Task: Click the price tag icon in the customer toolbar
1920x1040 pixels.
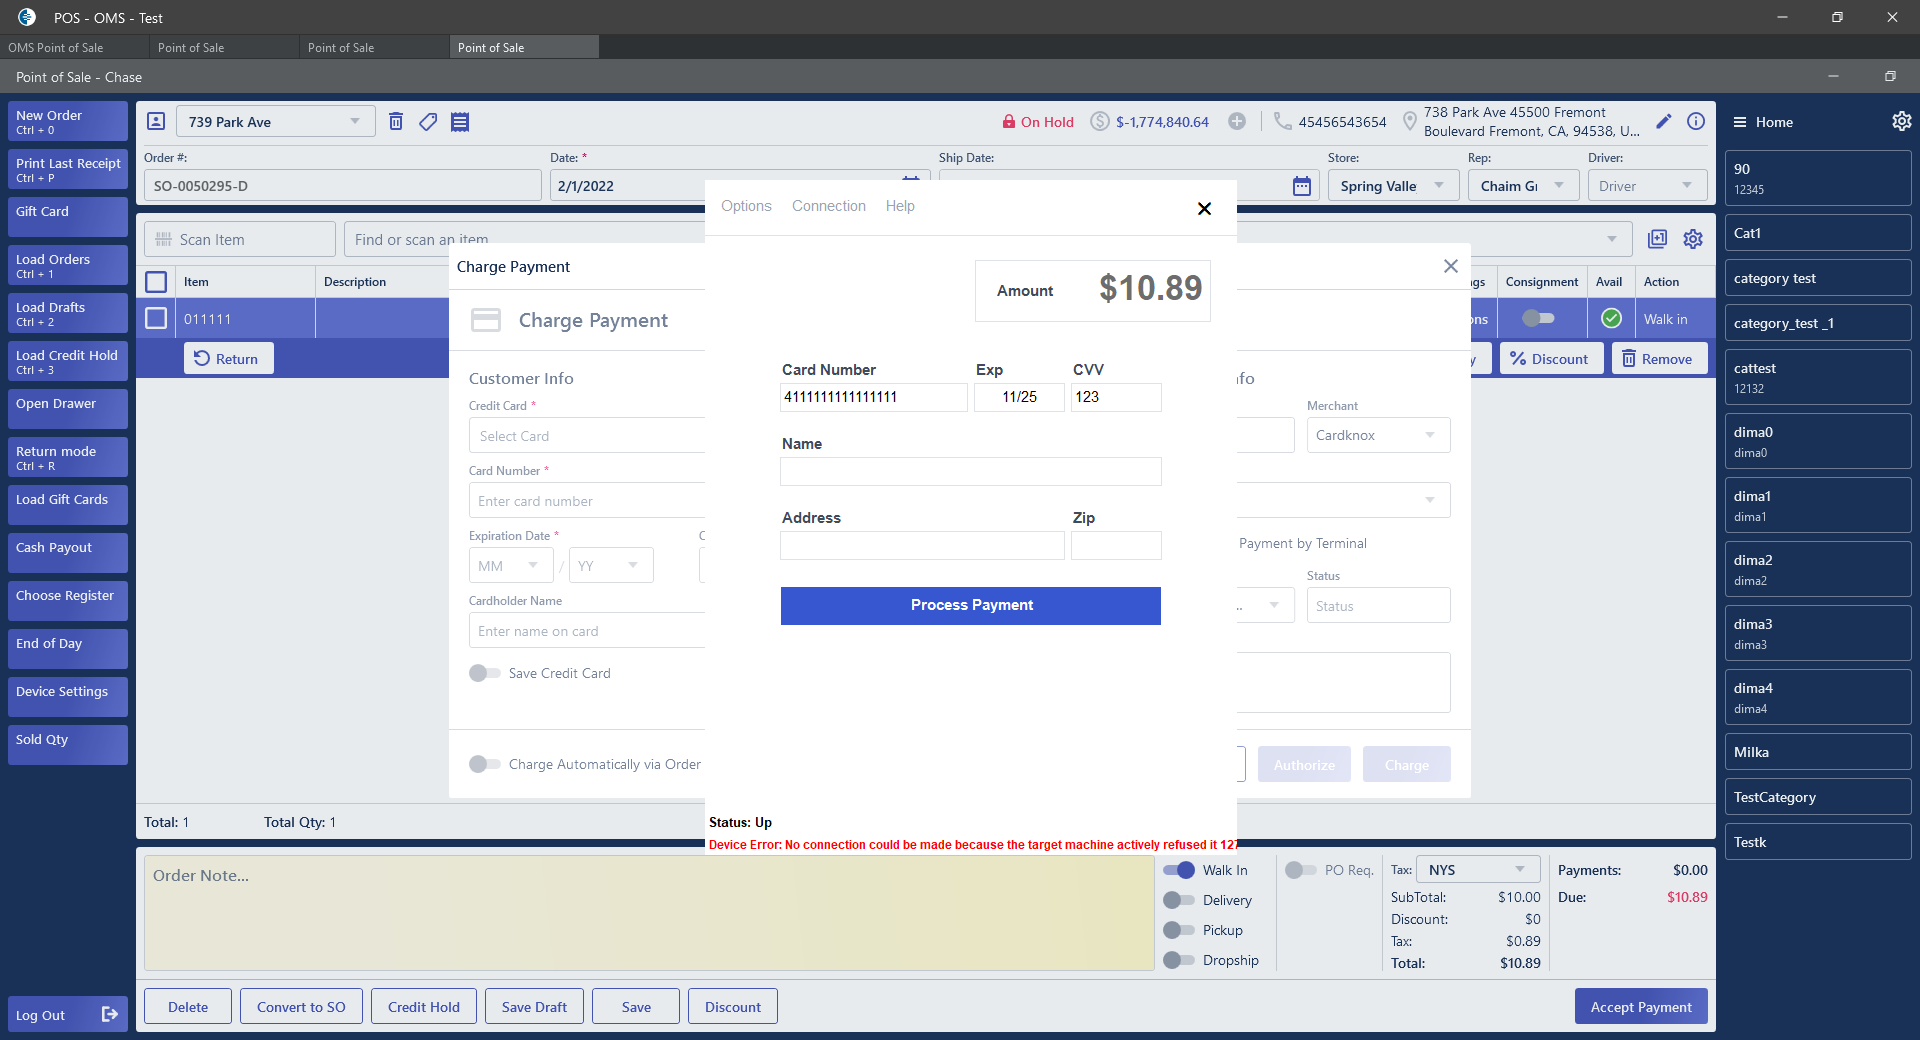Action: (x=428, y=122)
